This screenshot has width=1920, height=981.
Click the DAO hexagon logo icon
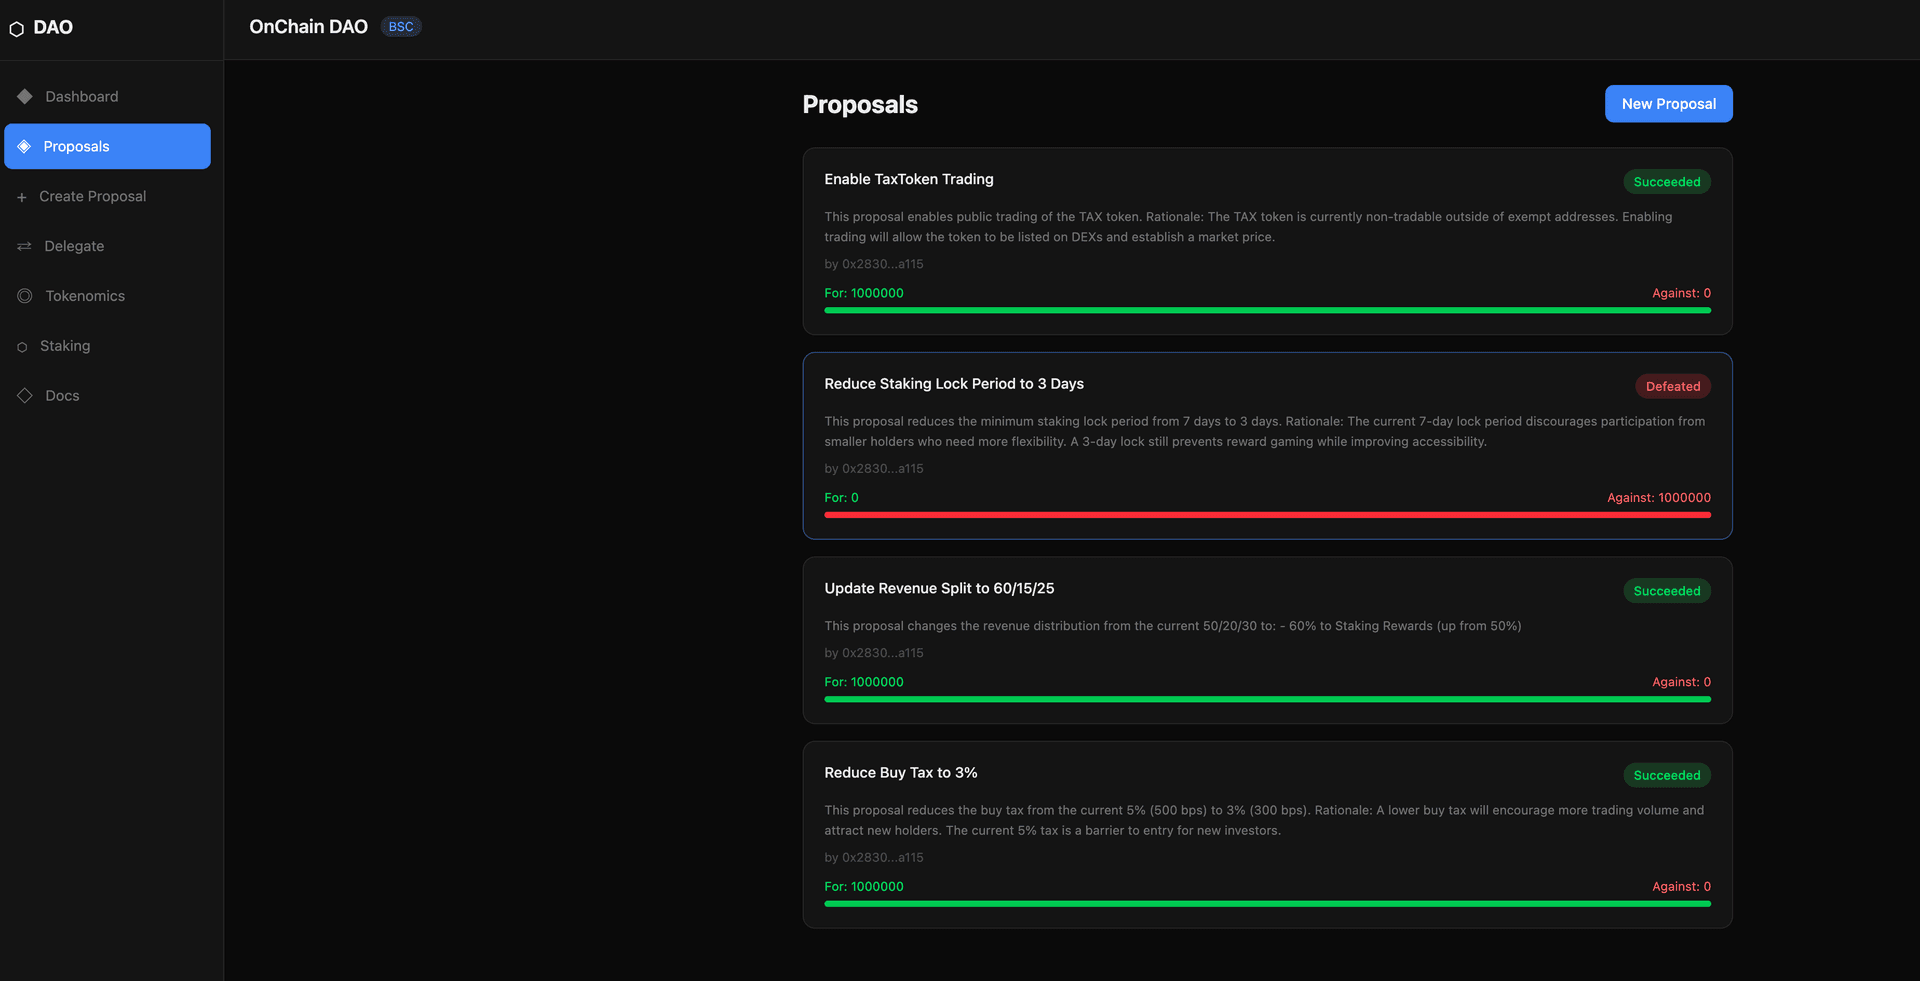point(16,29)
